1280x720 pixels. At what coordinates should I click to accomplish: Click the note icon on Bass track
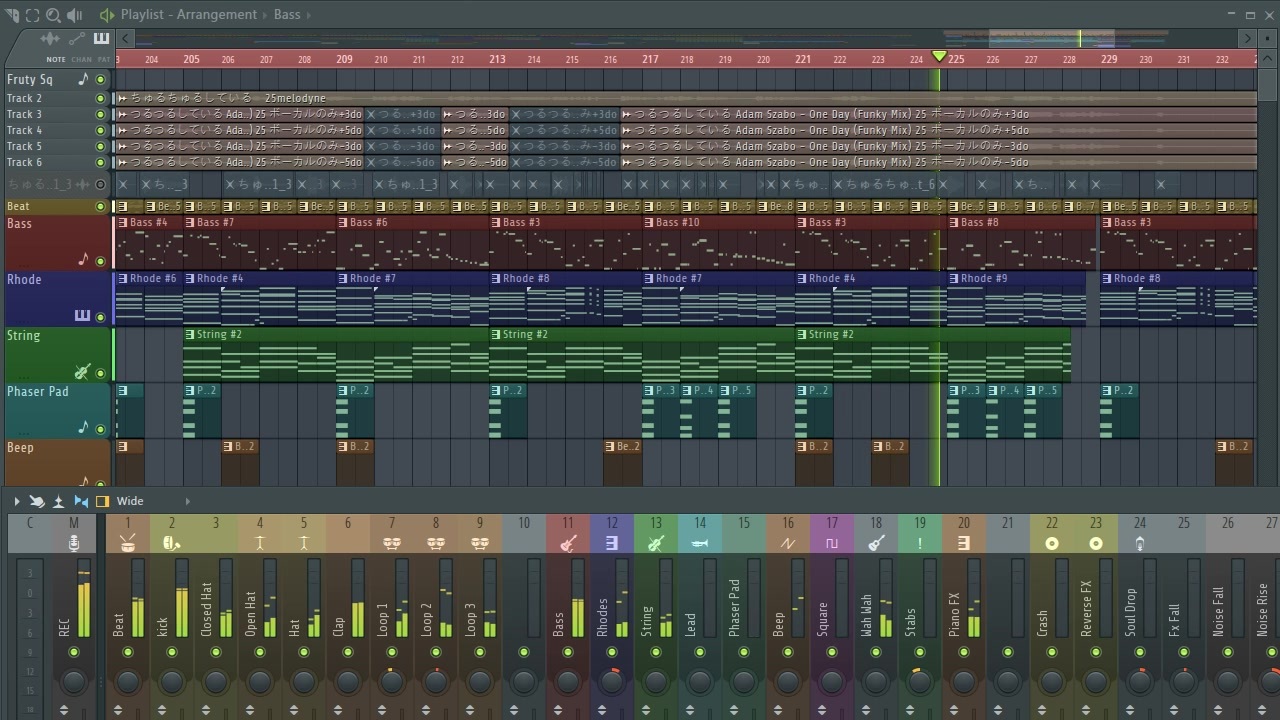click(83, 260)
